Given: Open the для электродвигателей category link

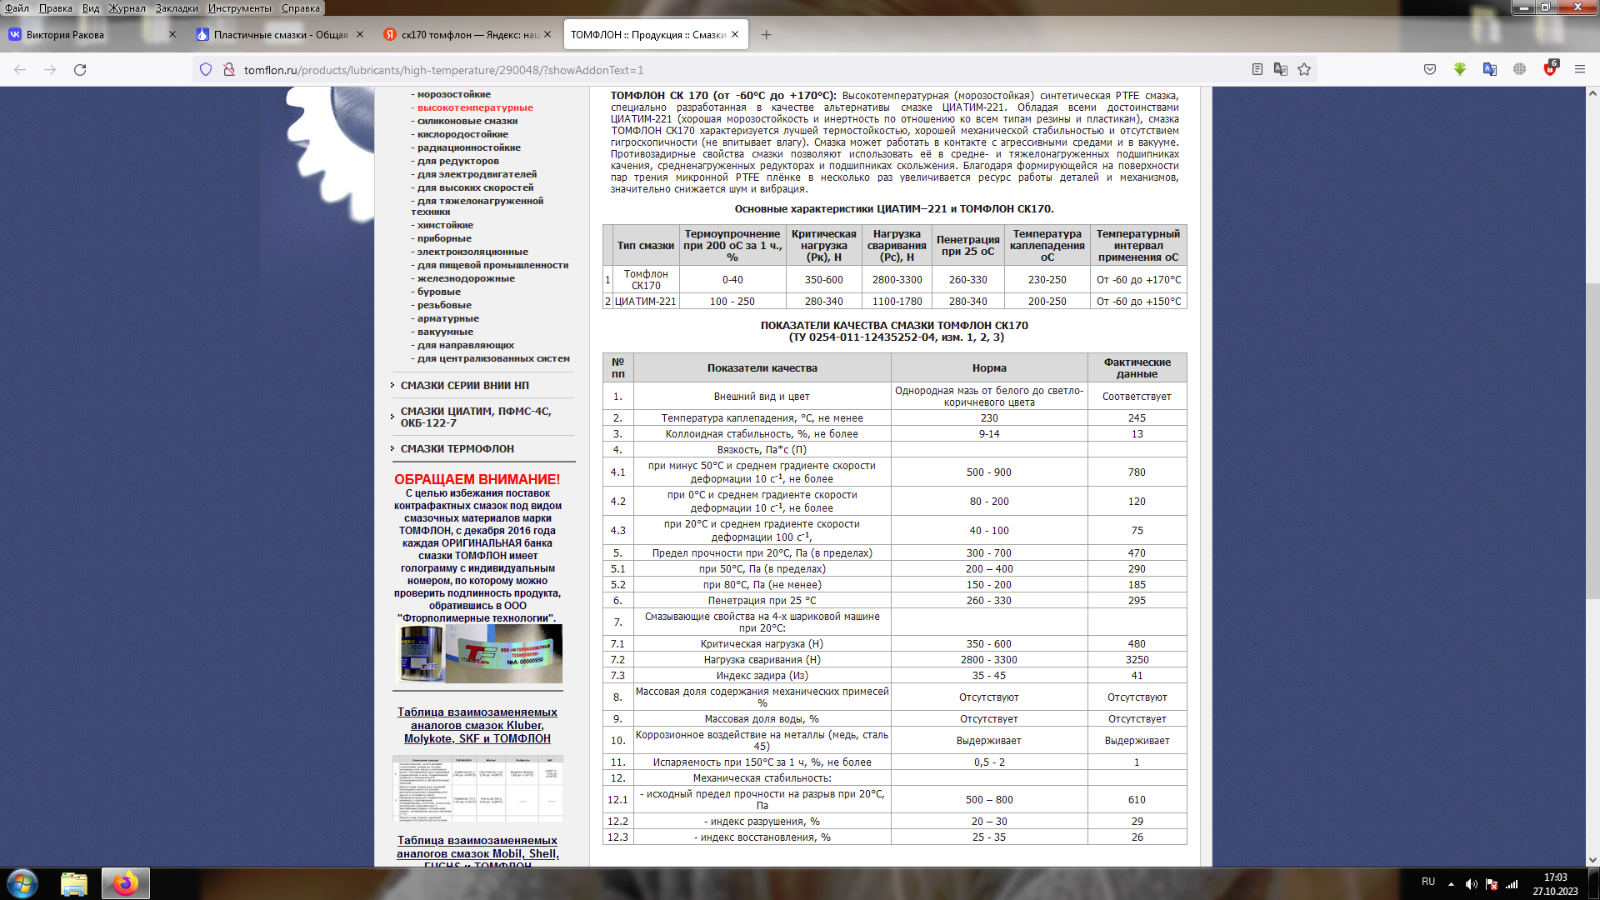Looking at the screenshot, I should [476, 174].
